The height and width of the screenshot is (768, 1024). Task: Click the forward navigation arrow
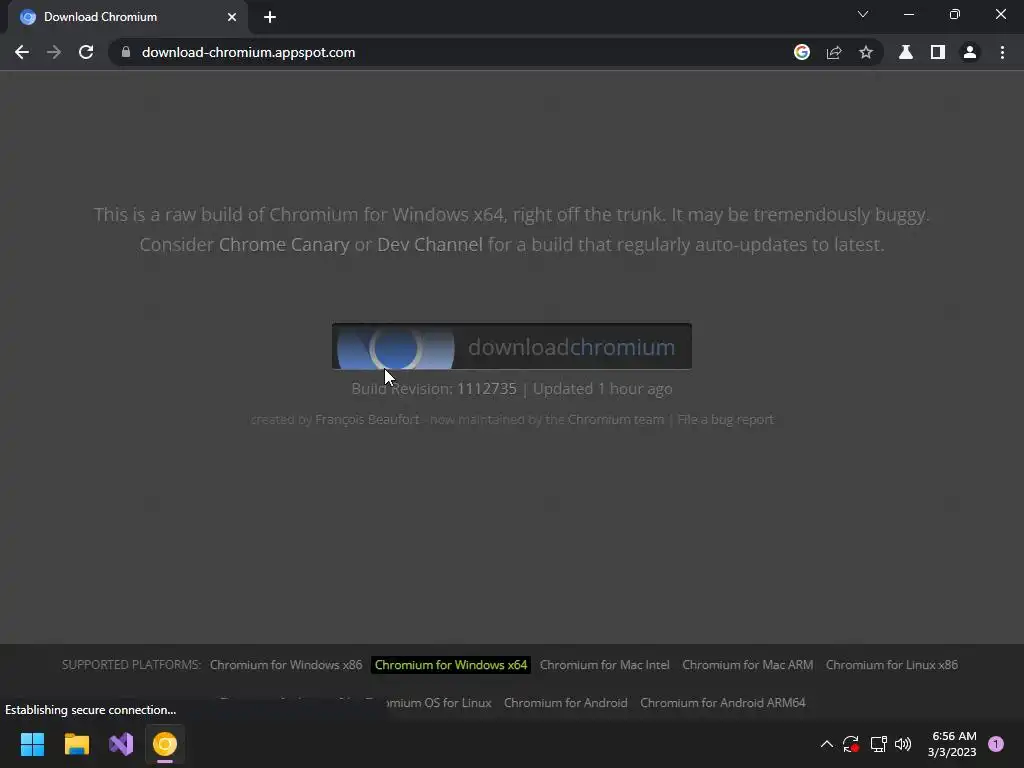[54, 52]
